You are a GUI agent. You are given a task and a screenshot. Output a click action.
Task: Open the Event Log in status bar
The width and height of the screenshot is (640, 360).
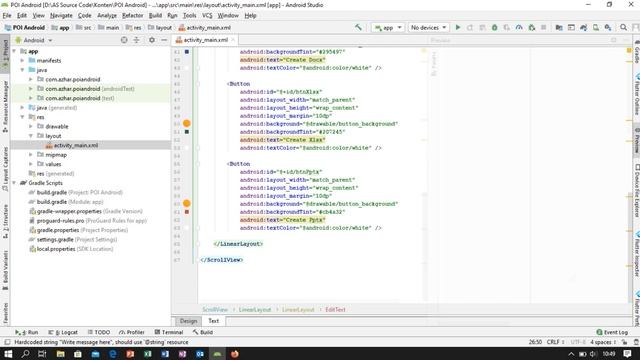(x=612, y=332)
